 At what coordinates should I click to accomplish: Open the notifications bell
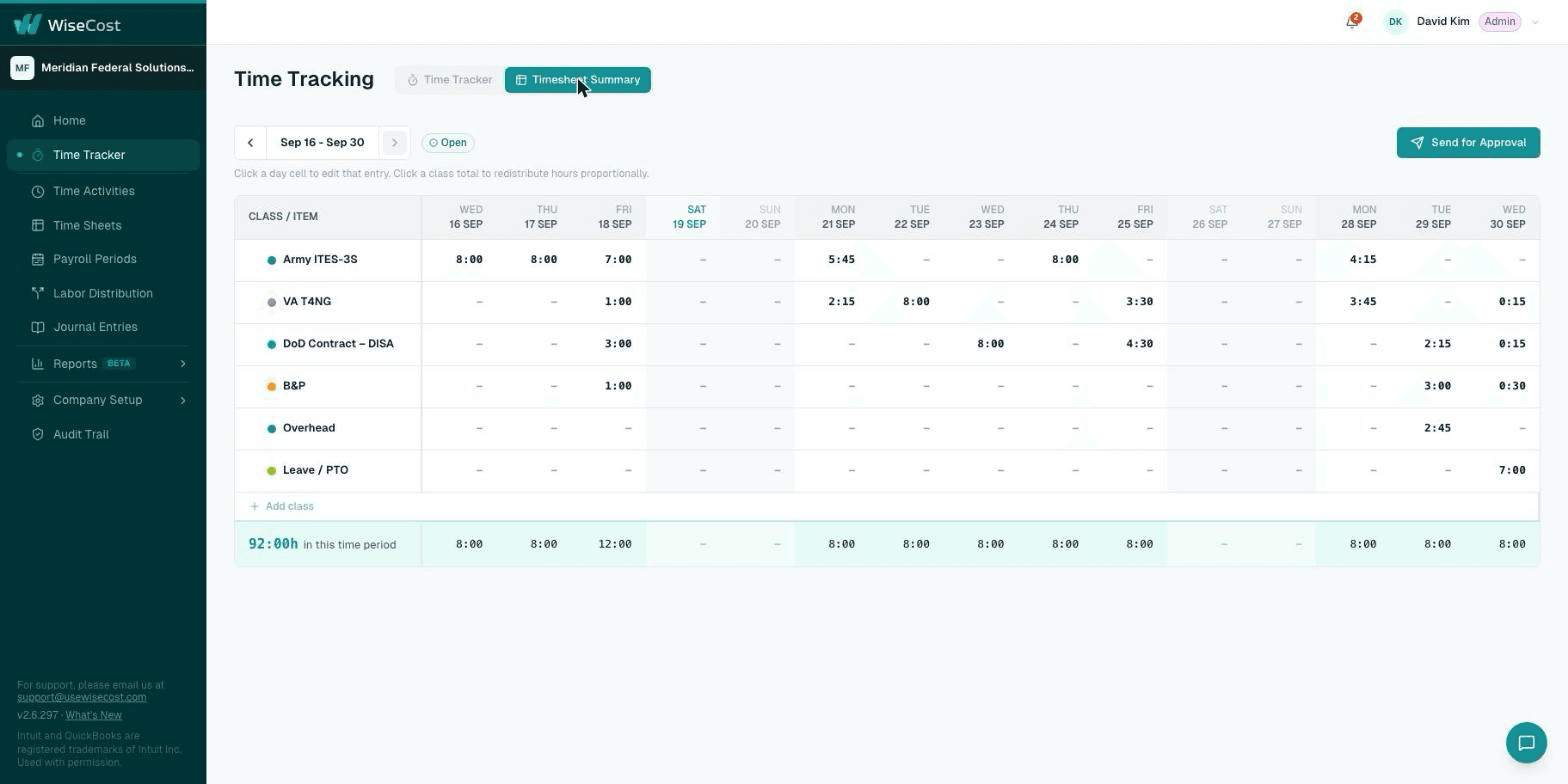click(x=1352, y=22)
